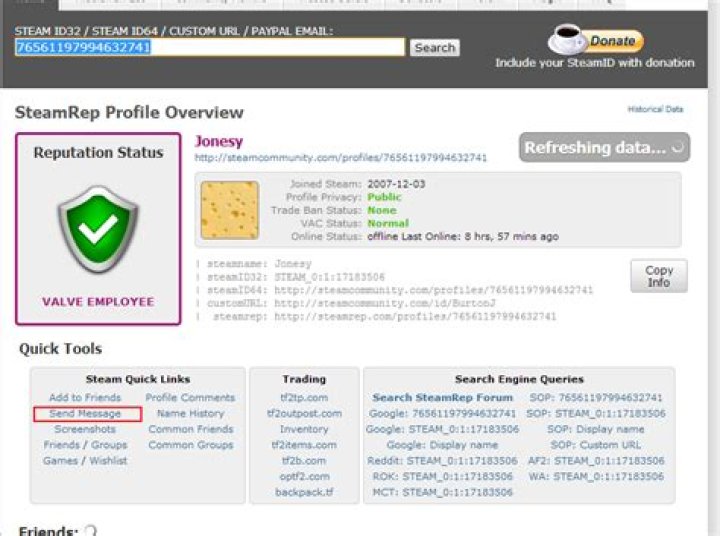Image resolution: width=720 pixels, height=536 pixels.
Task: Open Common Friends link
Action: (x=191, y=429)
